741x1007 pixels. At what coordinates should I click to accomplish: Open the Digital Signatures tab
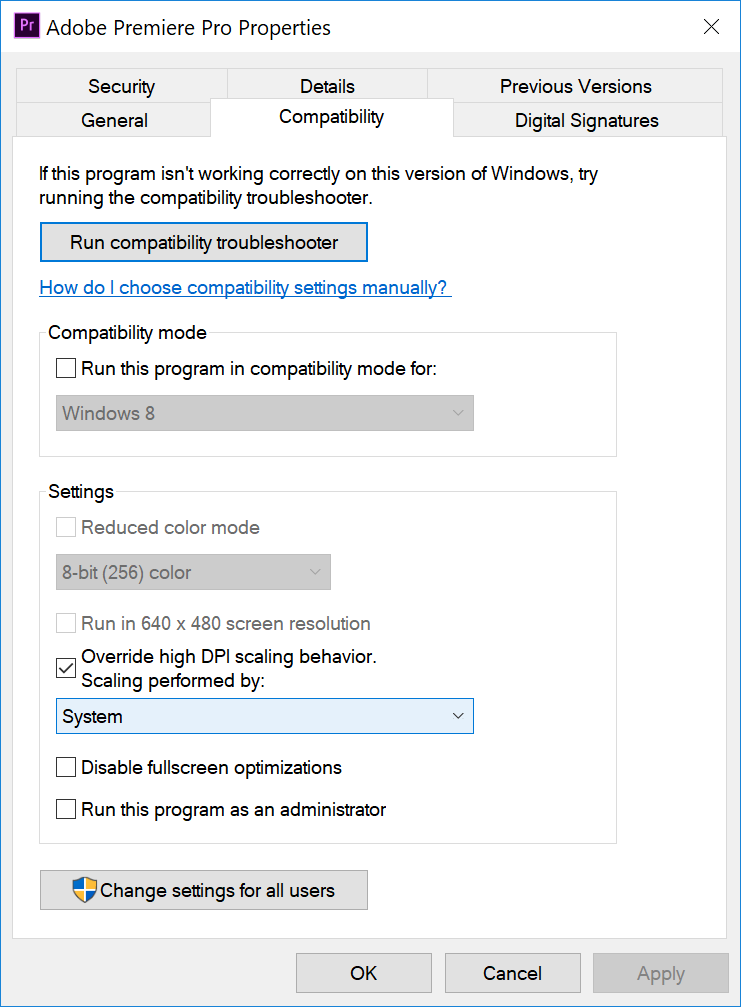(587, 120)
